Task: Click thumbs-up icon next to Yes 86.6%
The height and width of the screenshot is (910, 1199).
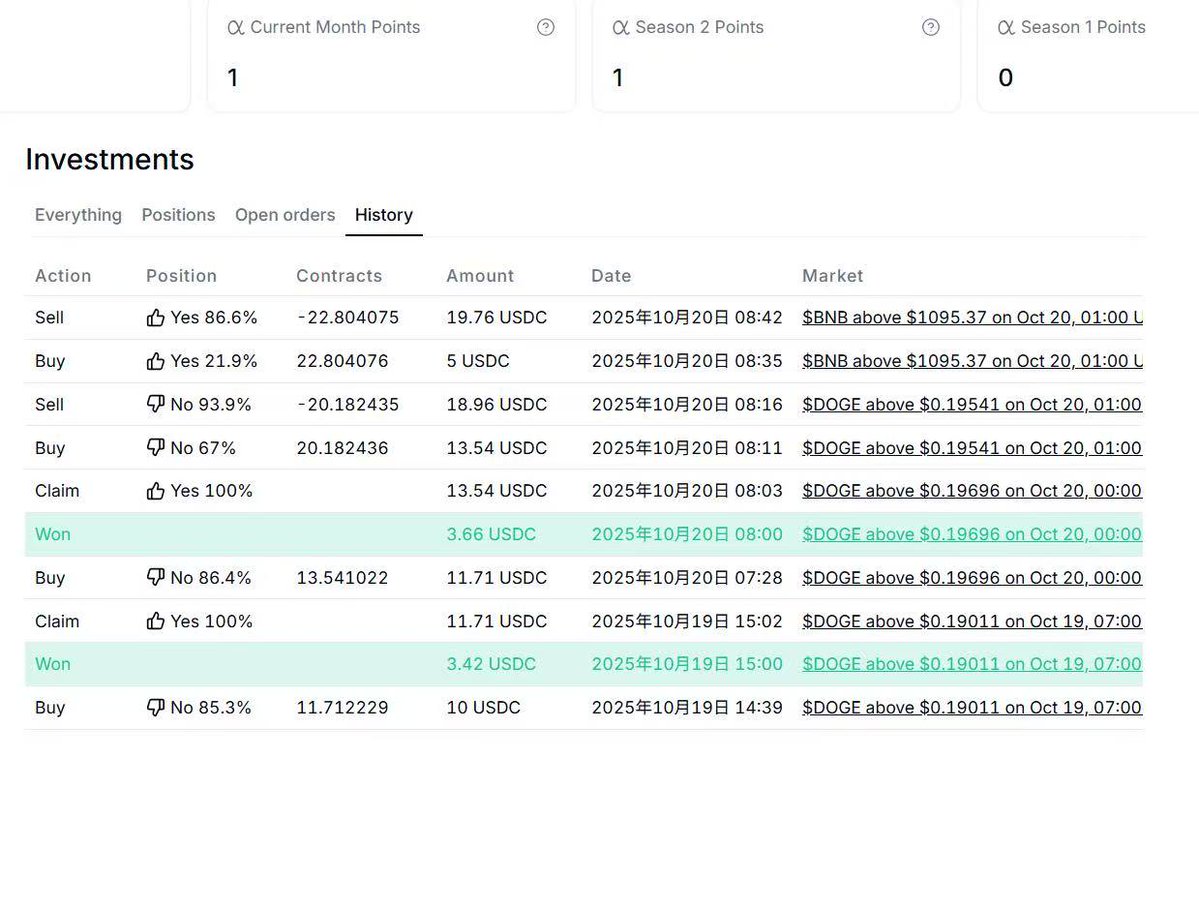Action: pyautogui.click(x=155, y=318)
